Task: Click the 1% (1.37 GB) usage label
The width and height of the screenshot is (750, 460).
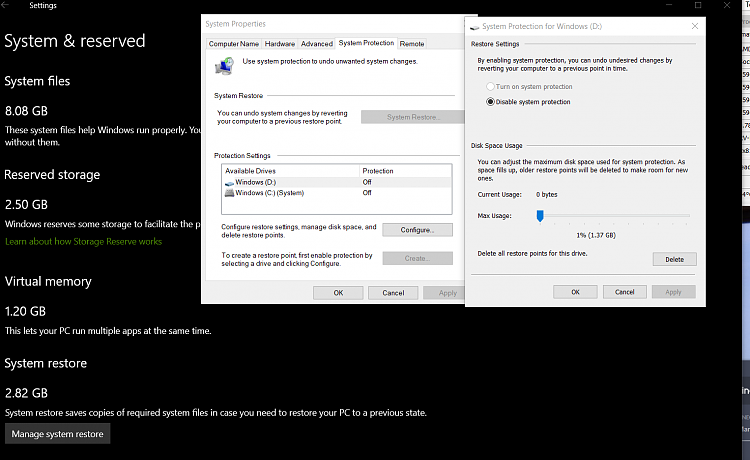Action: pyautogui.click(x=596, y=235)
